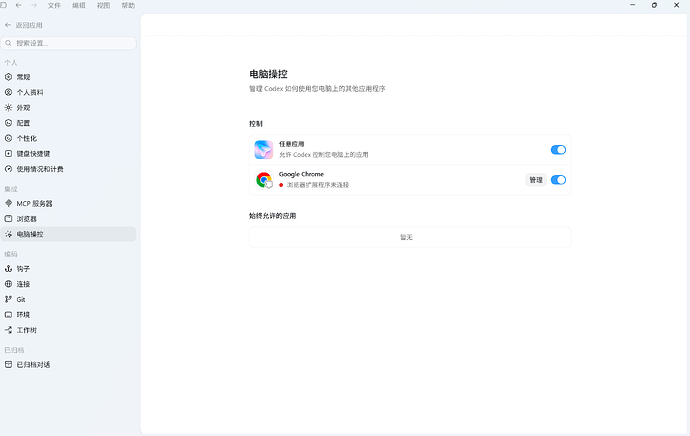Viewport: 690px width, 436px height.
Task: Click the search magnifier icon
Action: point(8,43)
